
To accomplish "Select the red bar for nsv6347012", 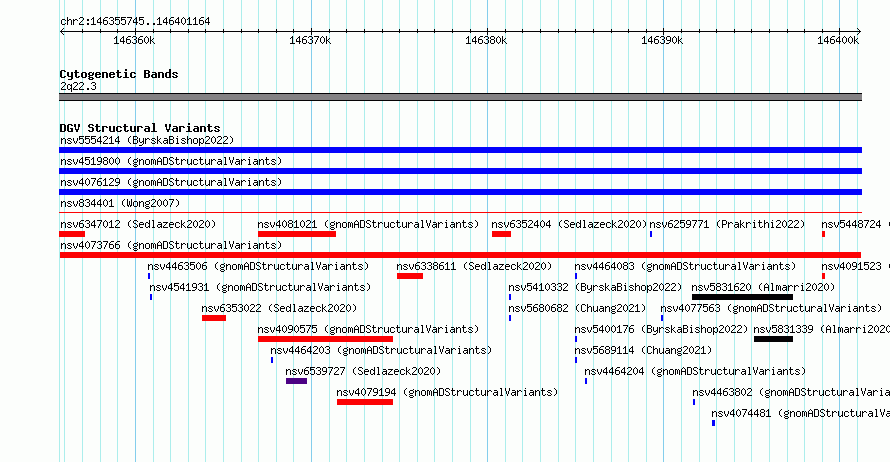I will 72,234.
